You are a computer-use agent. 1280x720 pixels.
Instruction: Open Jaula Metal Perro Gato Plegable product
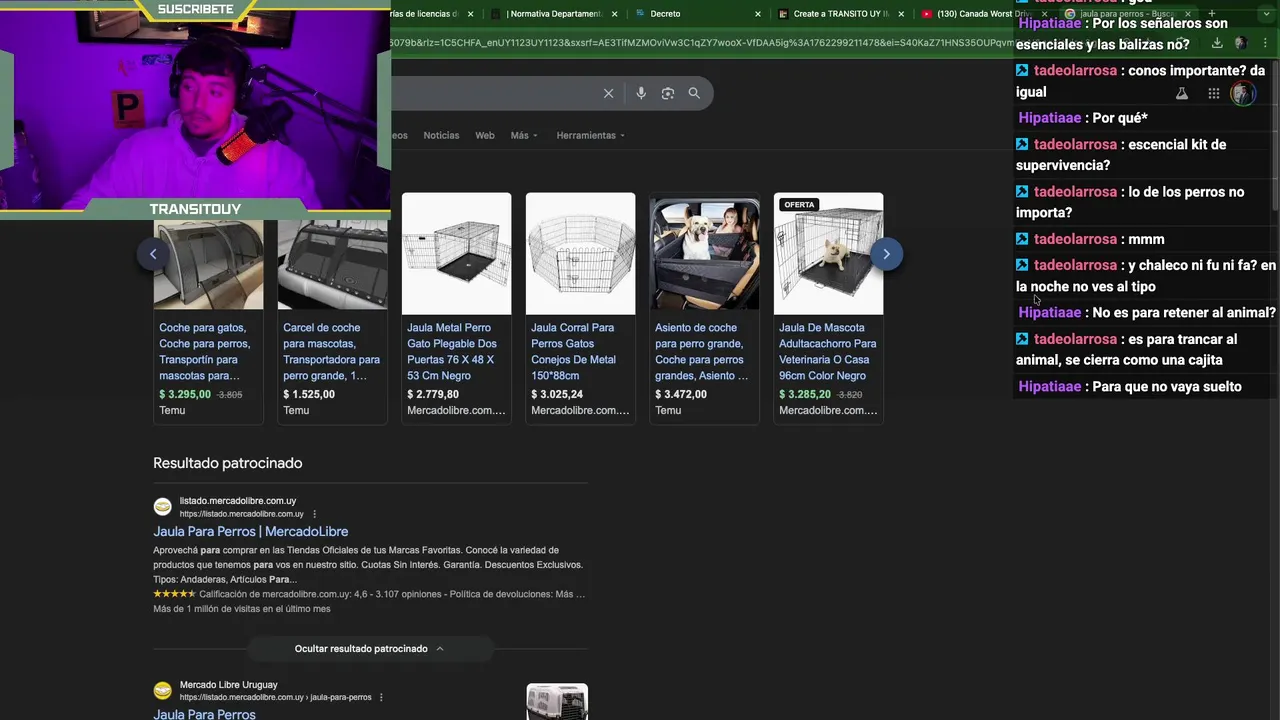[451, 351]
